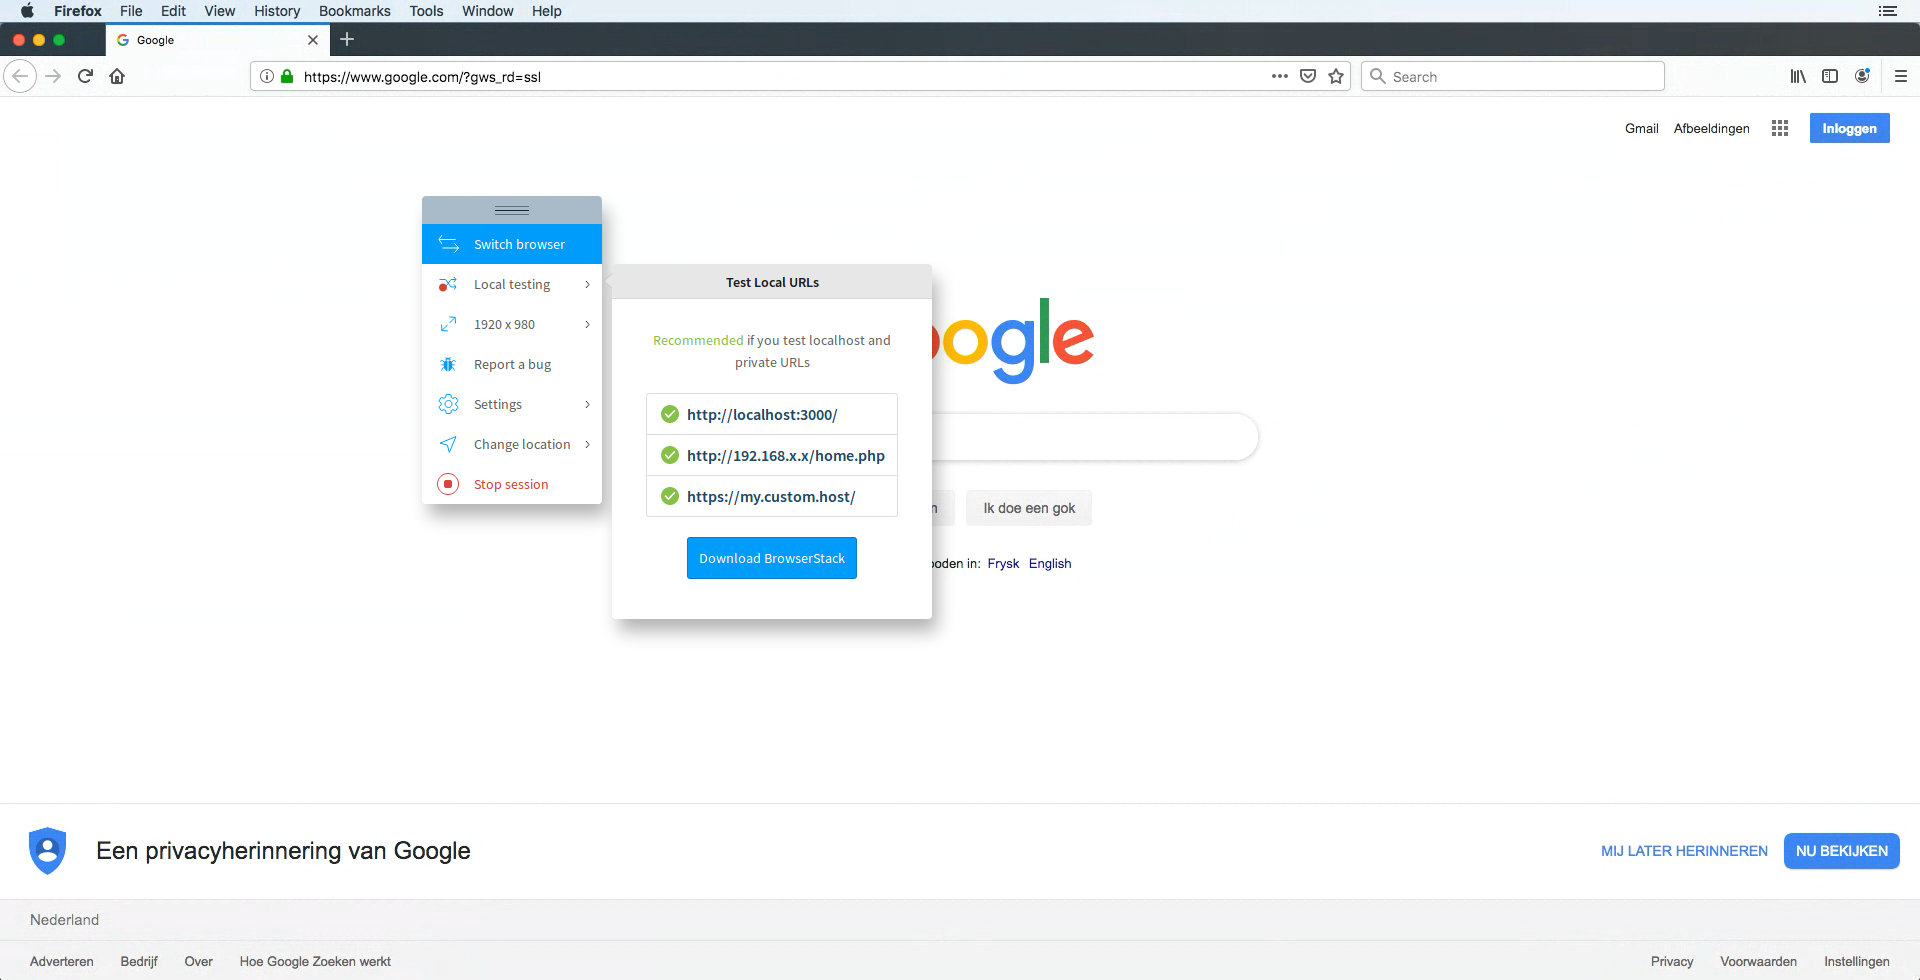The height and width of the screenshot is (980, 1920).
Task: Click the blue Inloggen button
Action: 1849,128
